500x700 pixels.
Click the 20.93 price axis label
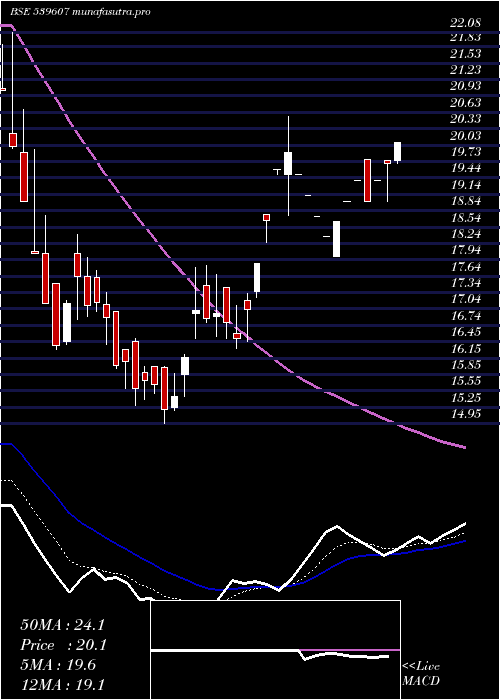tap(466, 87)
